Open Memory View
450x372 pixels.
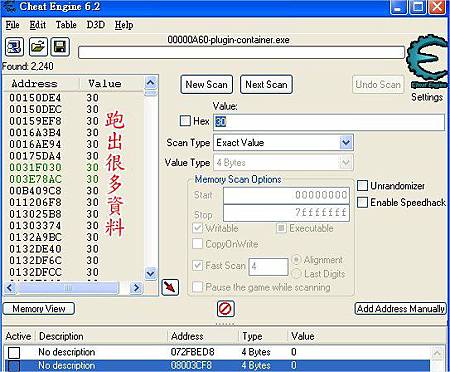[39, 309]
